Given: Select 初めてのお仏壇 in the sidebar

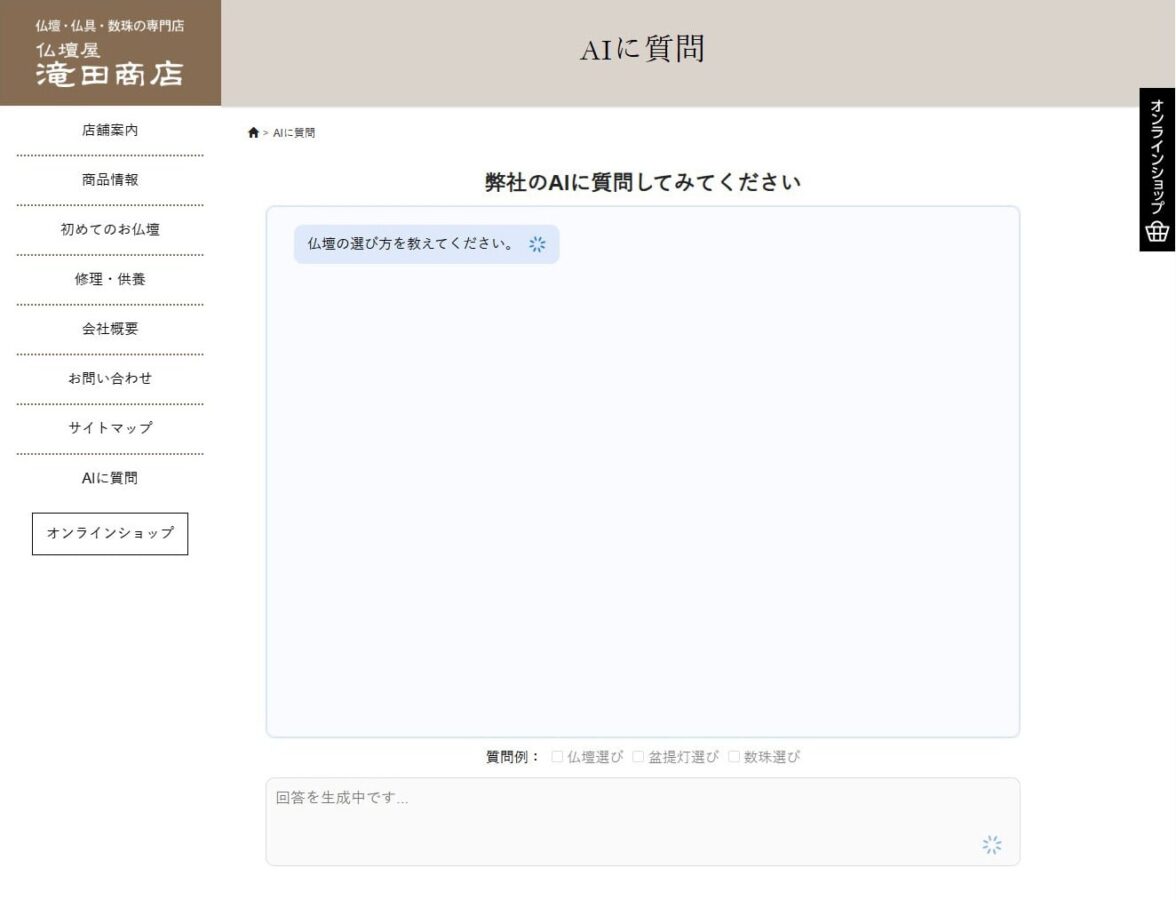Looking at the screenshot, I should coord(108,229).
